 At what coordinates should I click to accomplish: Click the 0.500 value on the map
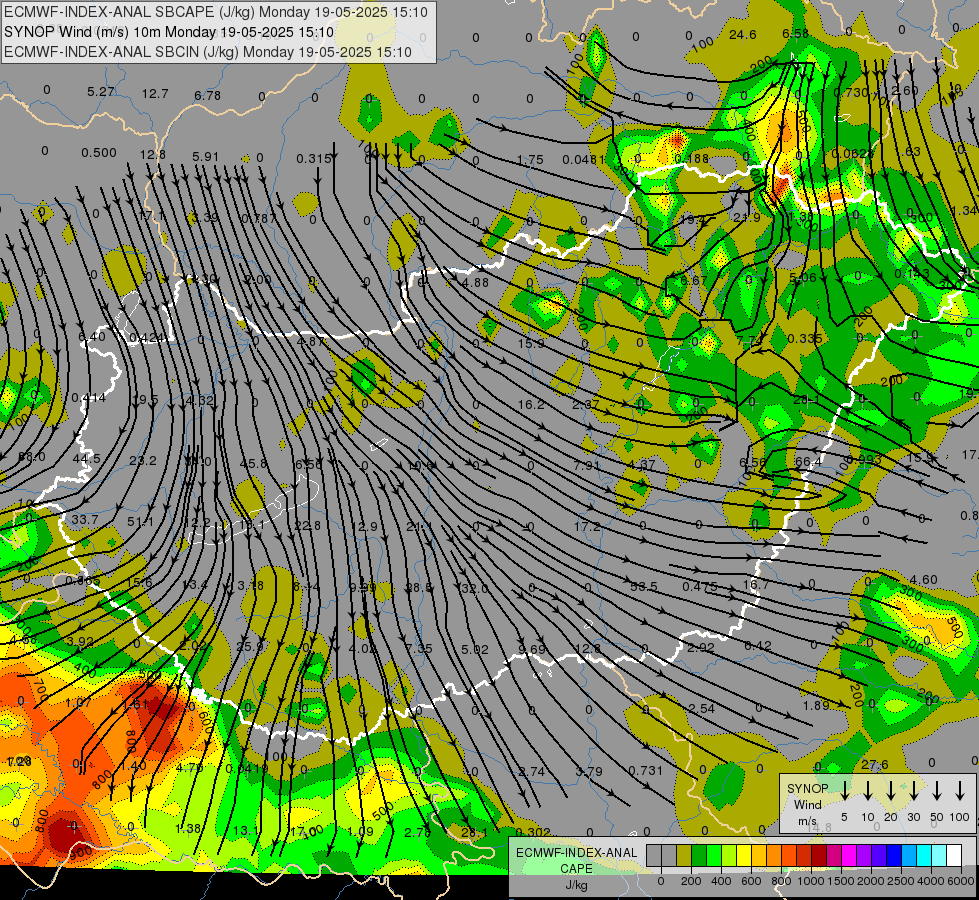[x=99, y=153]
